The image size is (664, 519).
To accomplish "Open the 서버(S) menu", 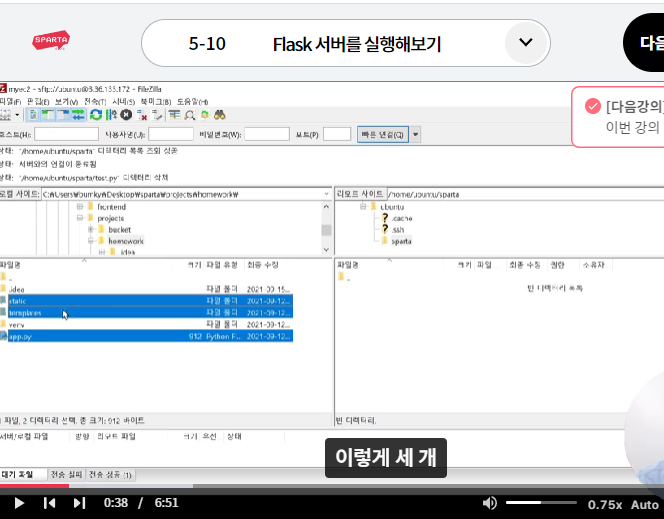I will 123,102.
